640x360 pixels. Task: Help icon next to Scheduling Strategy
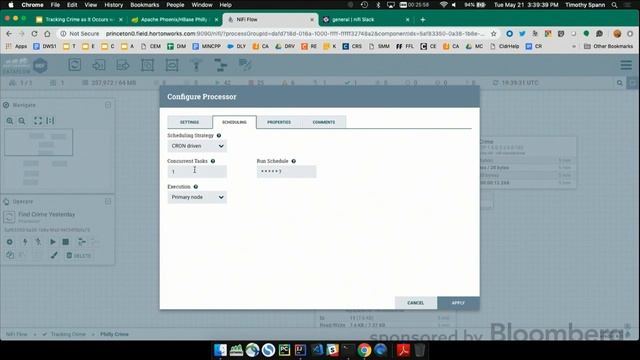(x=219, y=136)
